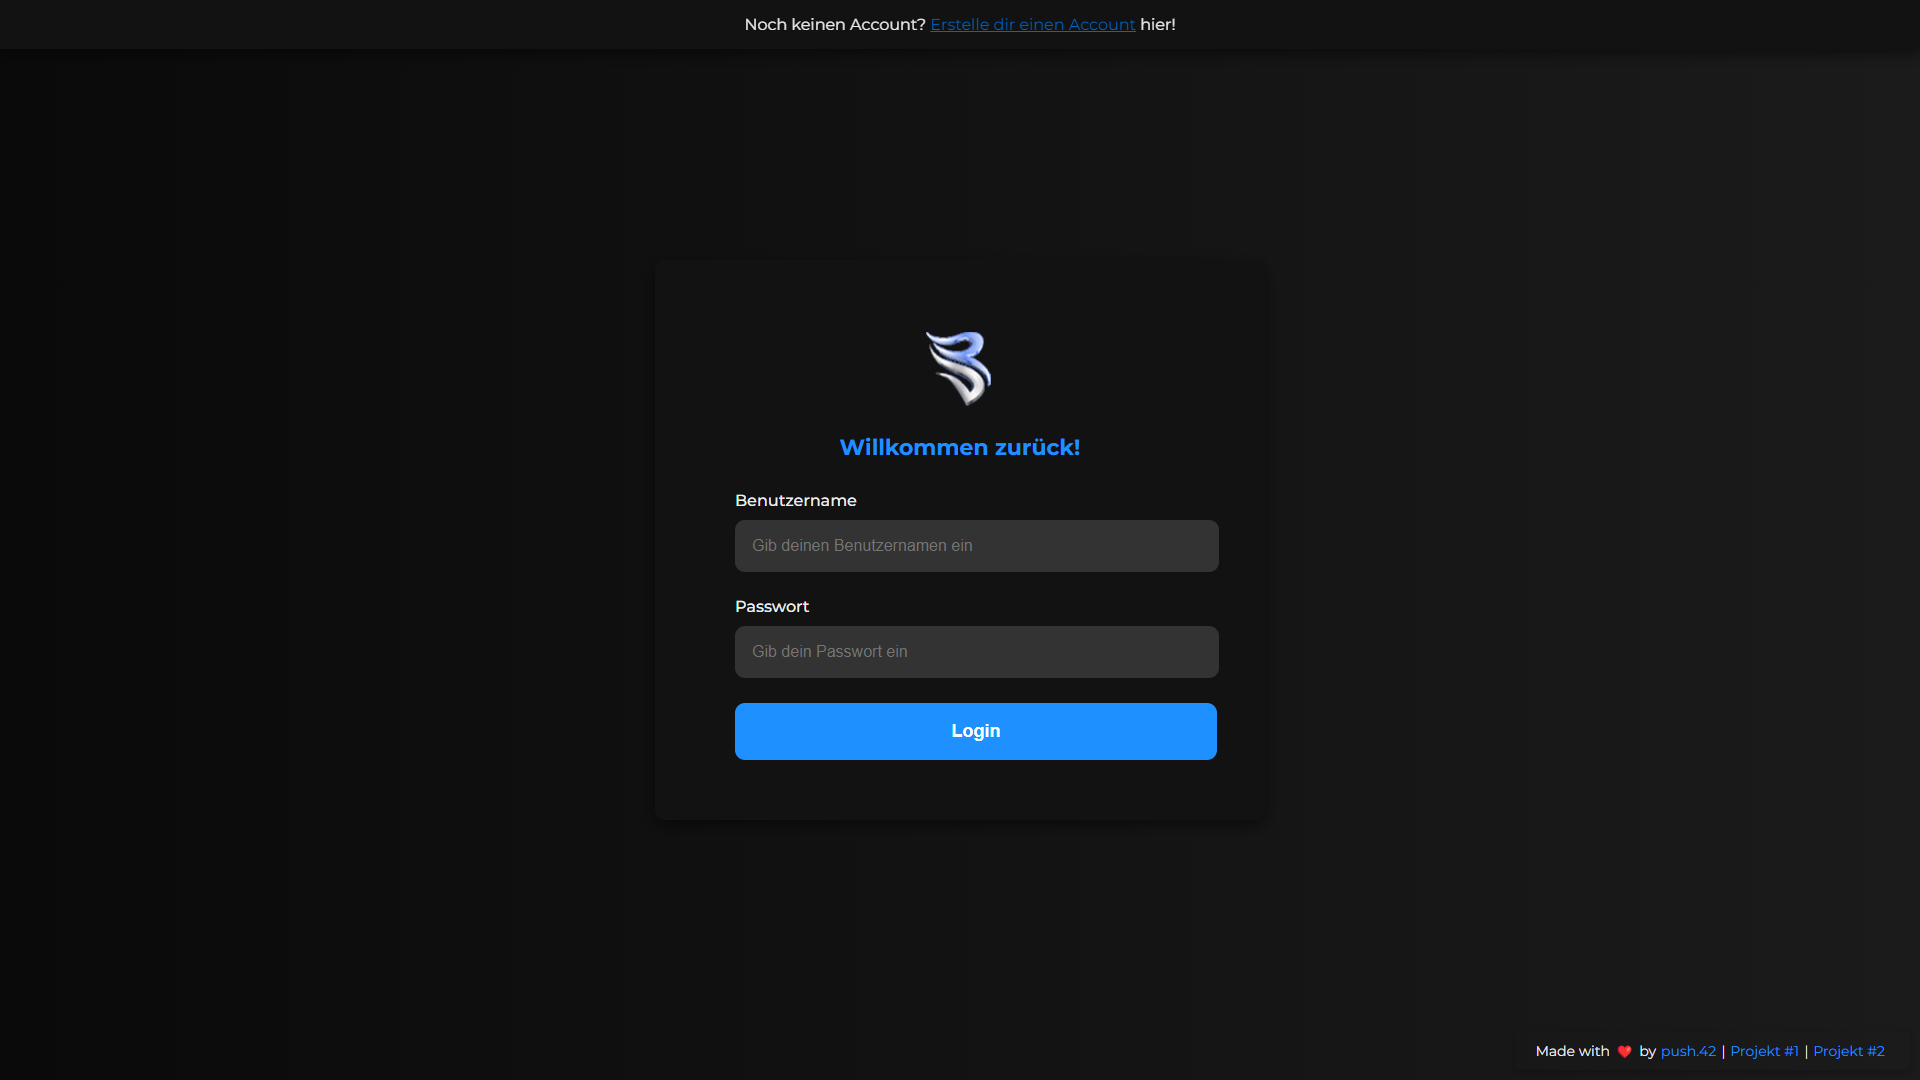Open the Projekt #2 footer link
1920x1080 pixels.
(1848, 1051)
